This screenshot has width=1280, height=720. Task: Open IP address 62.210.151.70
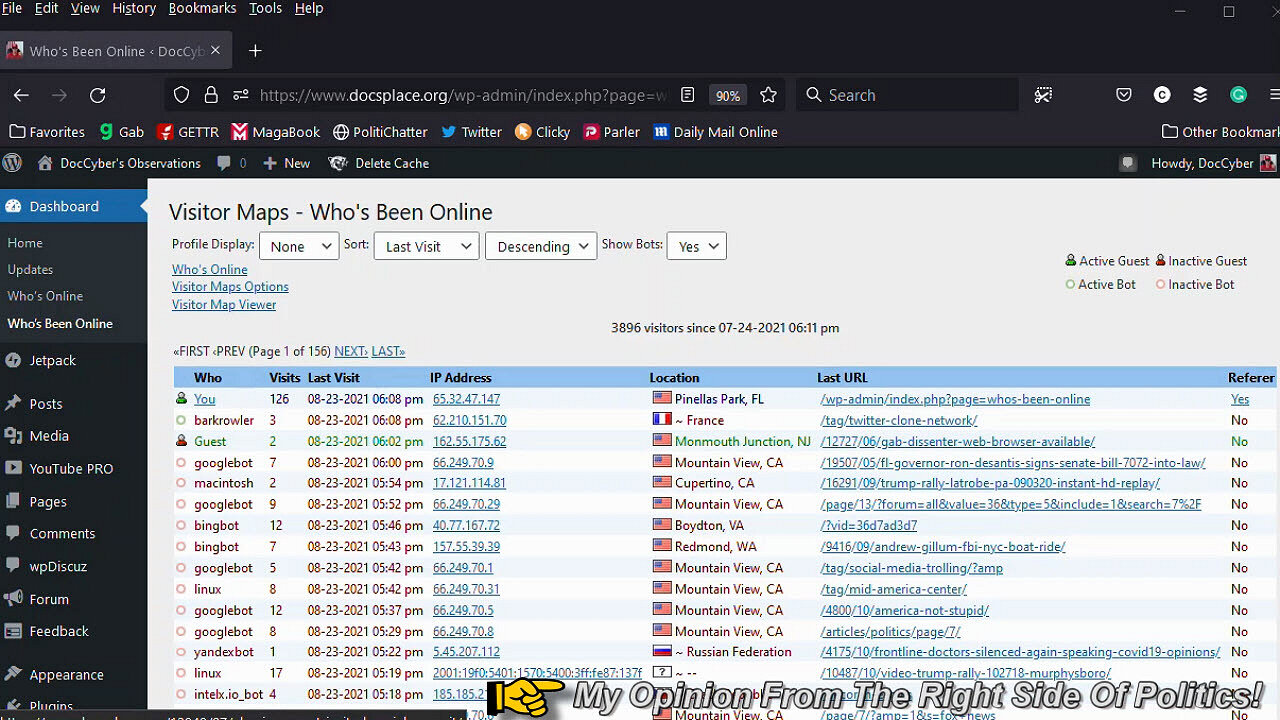click(470, 420)
